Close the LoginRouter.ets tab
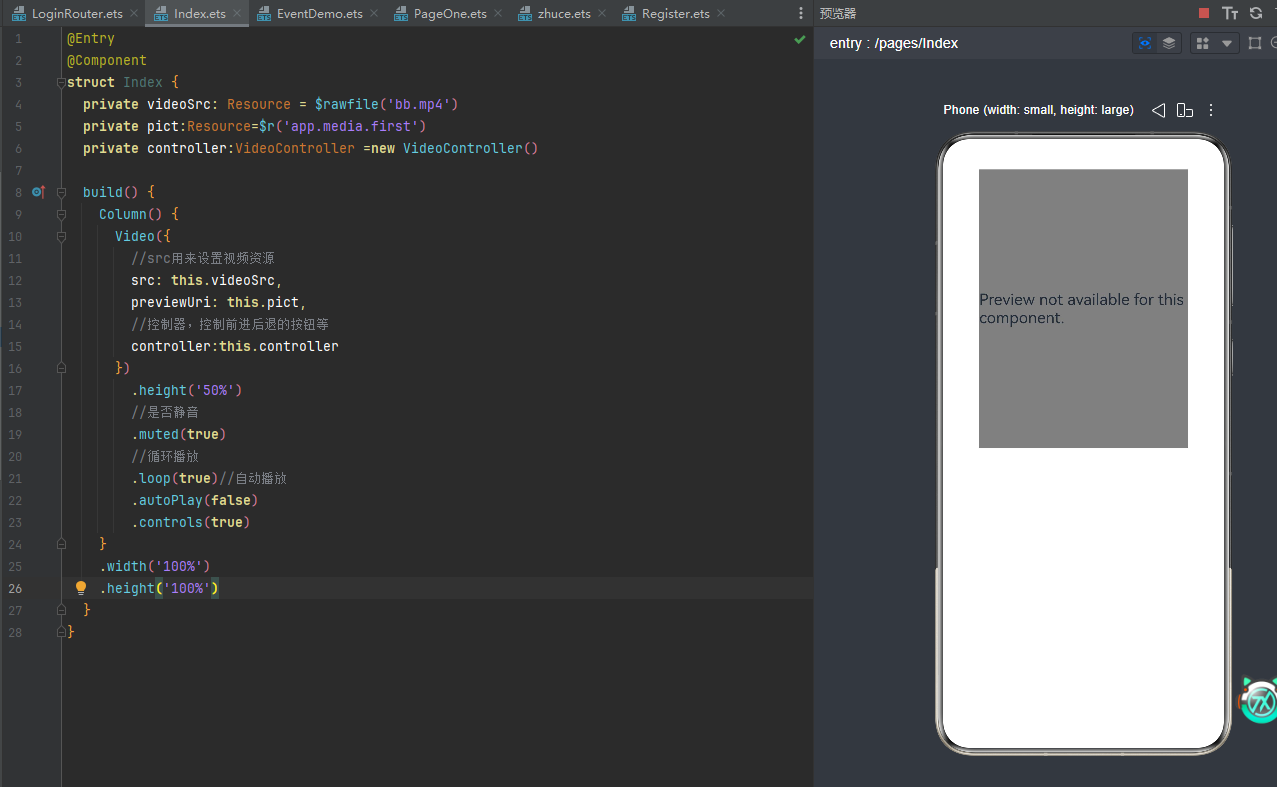This screenshot has width=1277, height=787. (x=134, y=14)
